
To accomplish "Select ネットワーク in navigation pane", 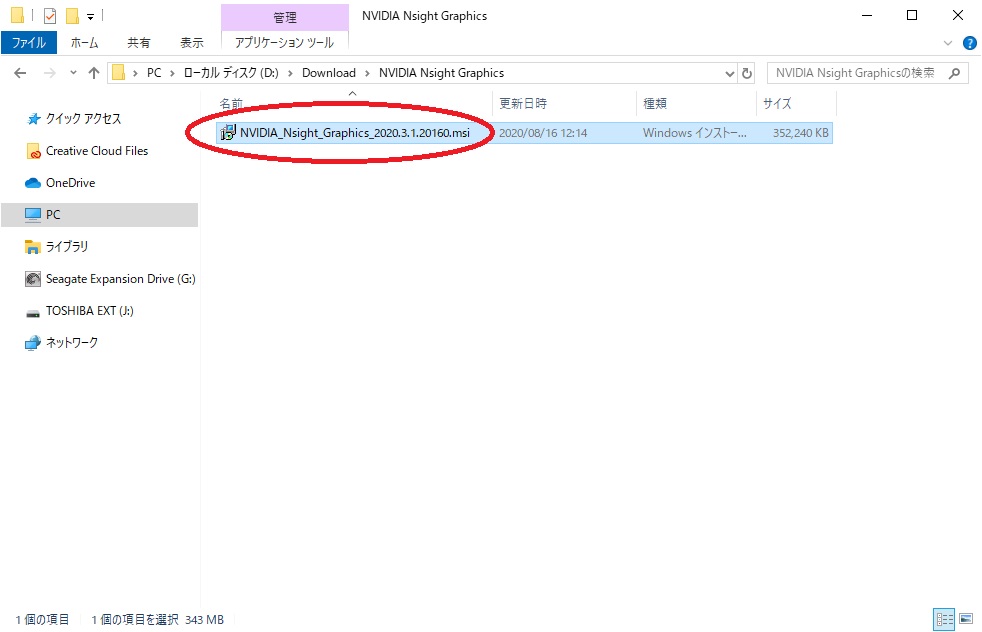I will tap(72, 343).
